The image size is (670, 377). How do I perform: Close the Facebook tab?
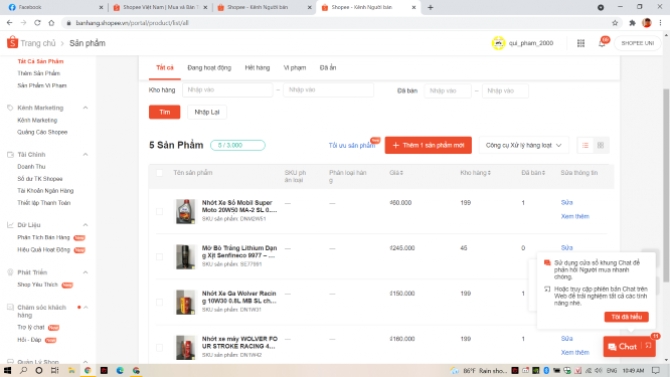[x=101, y=7]
